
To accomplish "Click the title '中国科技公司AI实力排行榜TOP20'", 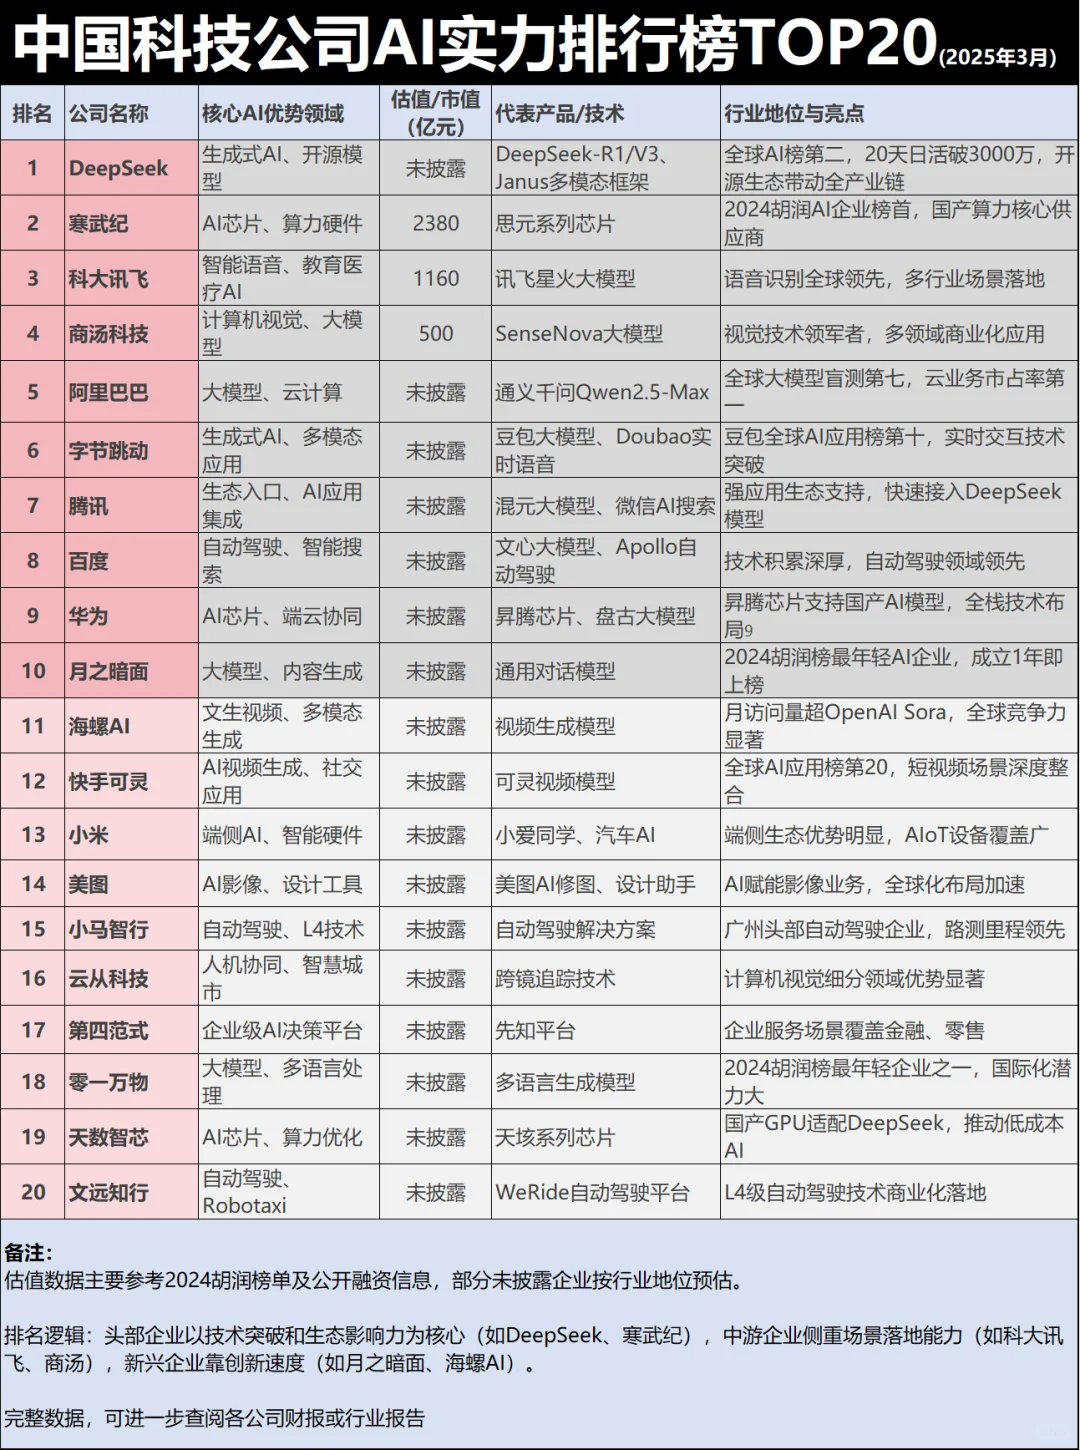I will [476, 44].
